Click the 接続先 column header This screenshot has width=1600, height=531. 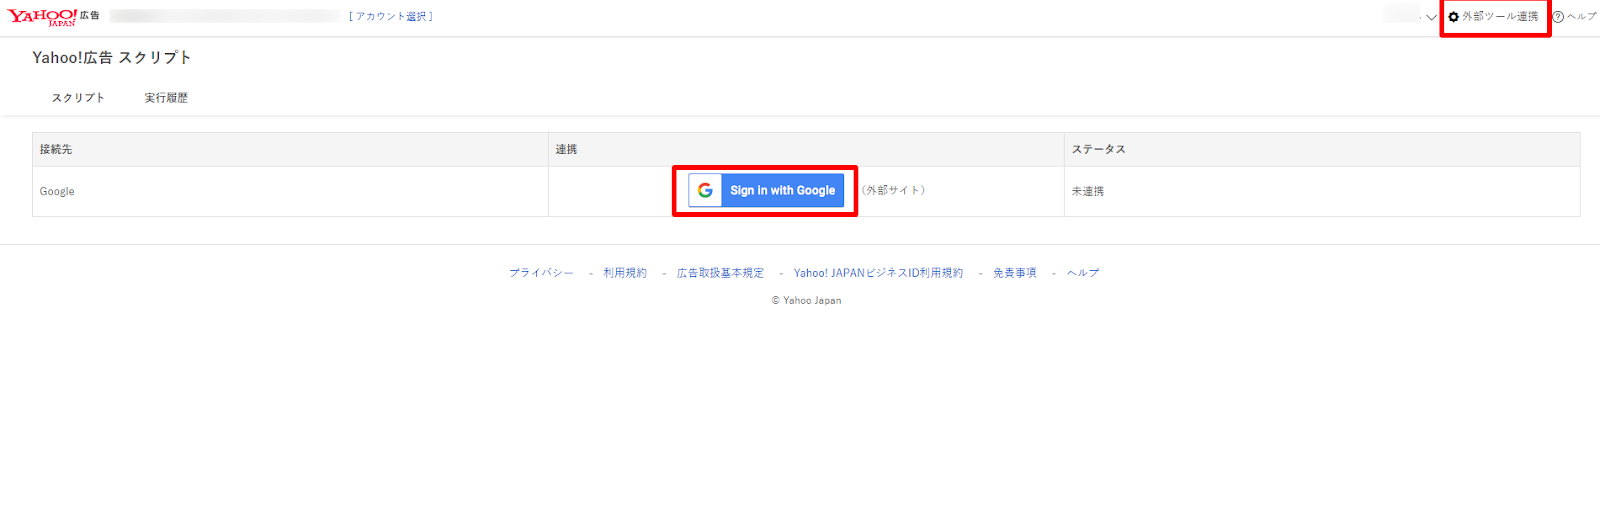56,149
